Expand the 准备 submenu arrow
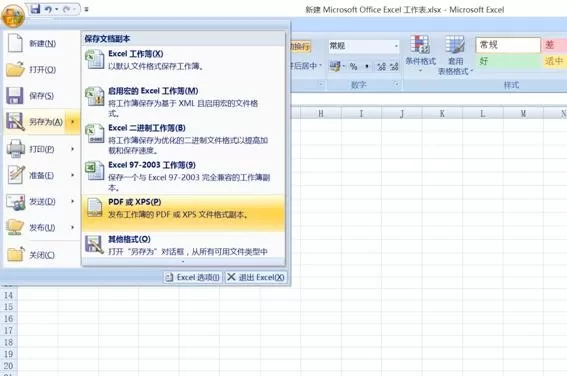The height and width of the screenshot is (376, 567). pos(73,175)
